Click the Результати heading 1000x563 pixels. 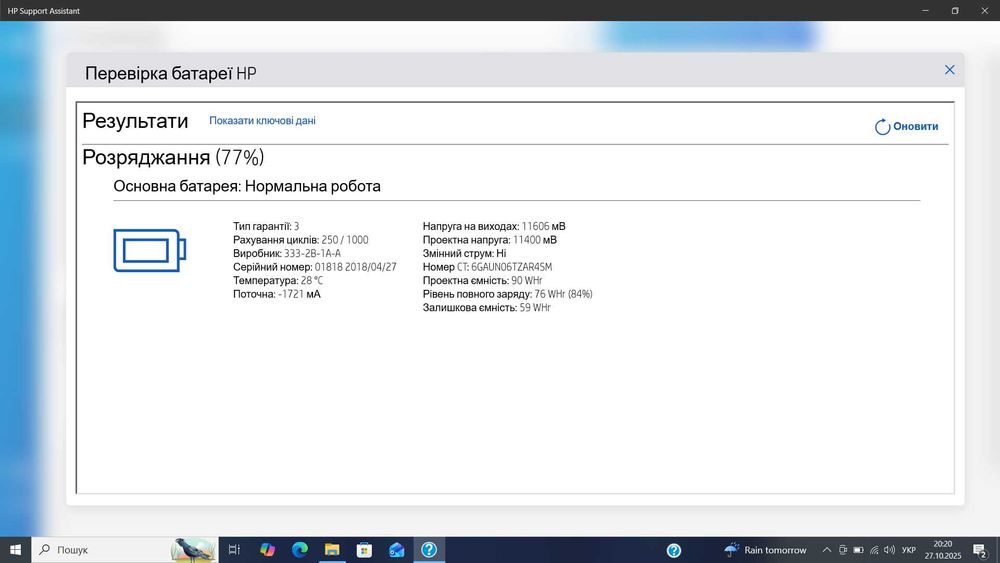135,121
